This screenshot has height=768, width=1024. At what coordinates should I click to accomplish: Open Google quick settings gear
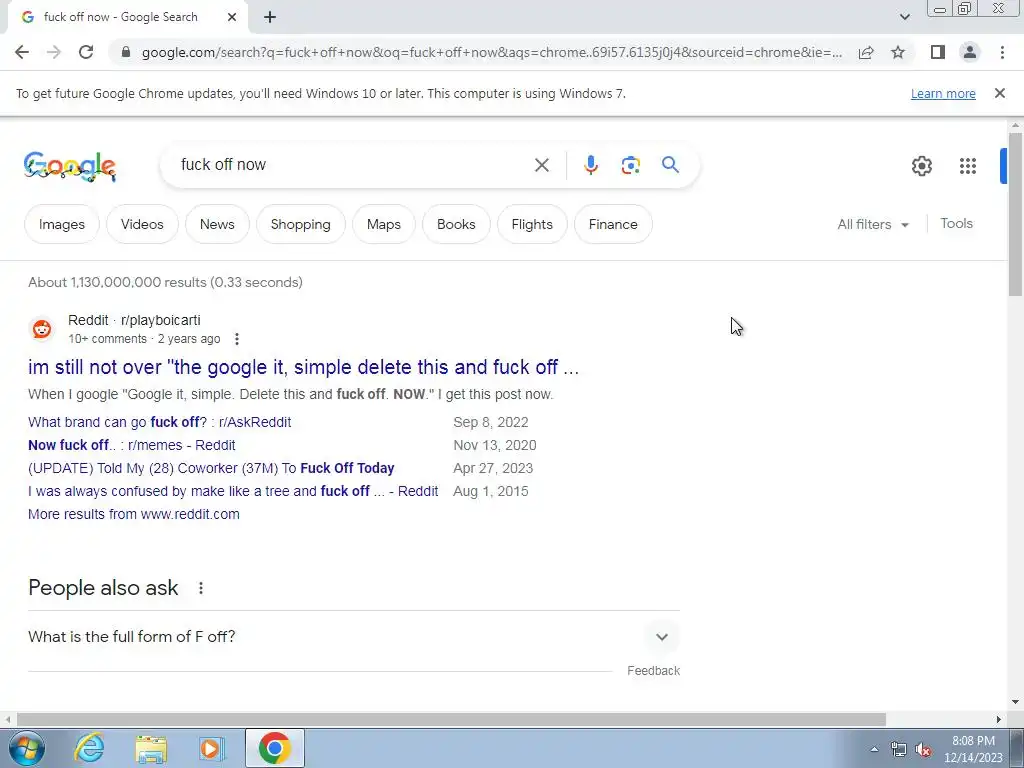tap(921, 166)
